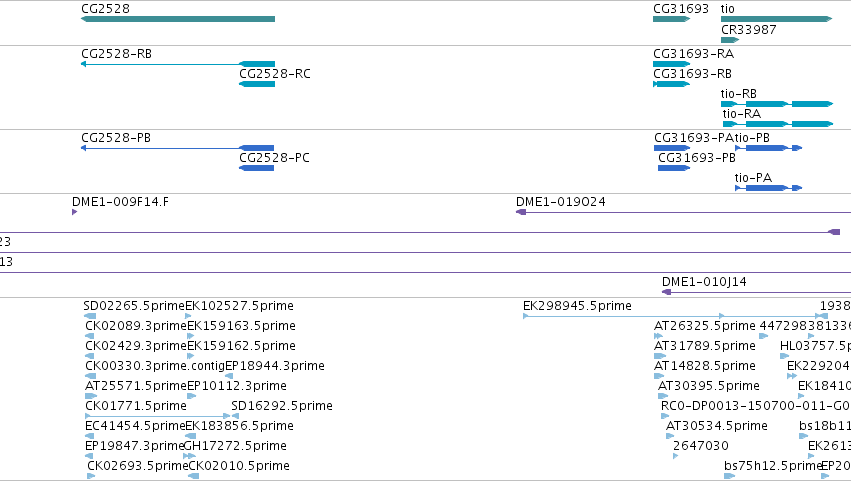Click EST EK298945.5prime
This screenshot has height=481, width=851.
(577, 306)
